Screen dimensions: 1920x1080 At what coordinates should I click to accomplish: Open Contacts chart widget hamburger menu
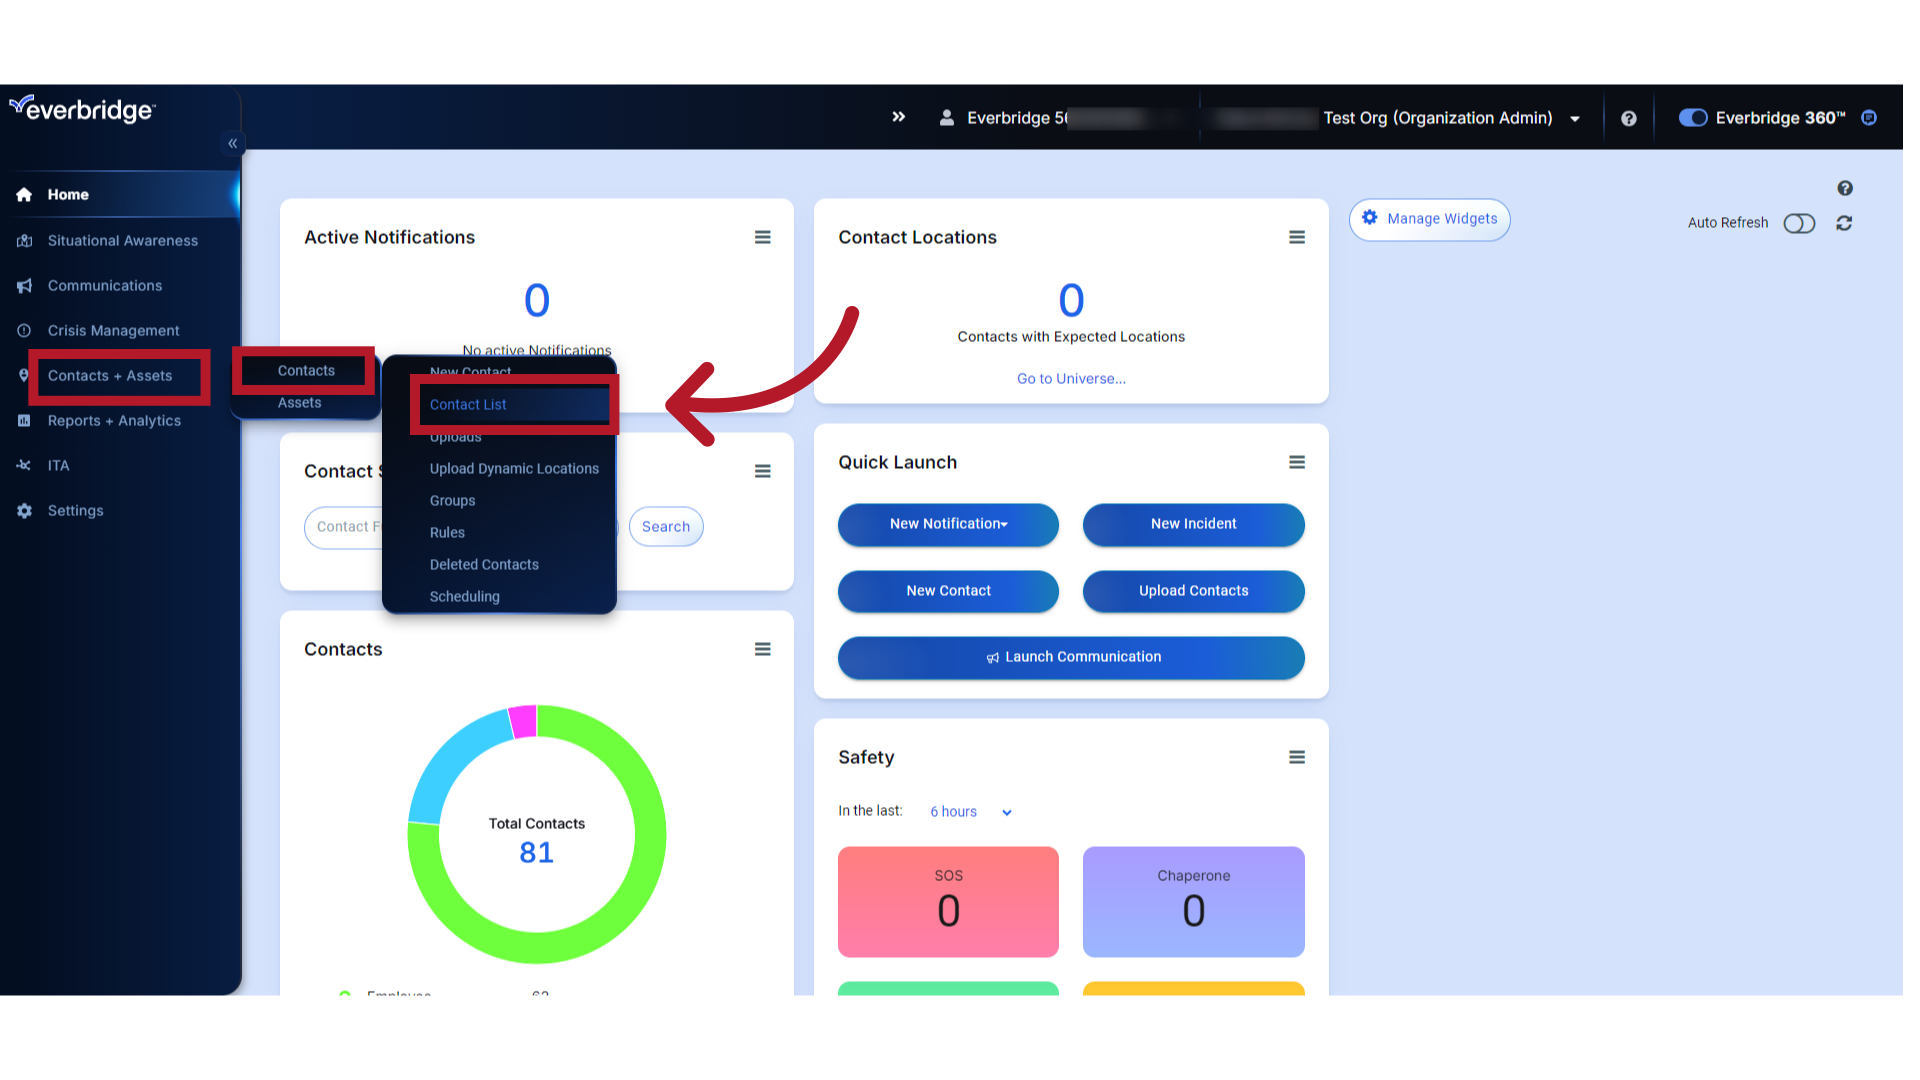pyautogui.click(x=762, y=649)
